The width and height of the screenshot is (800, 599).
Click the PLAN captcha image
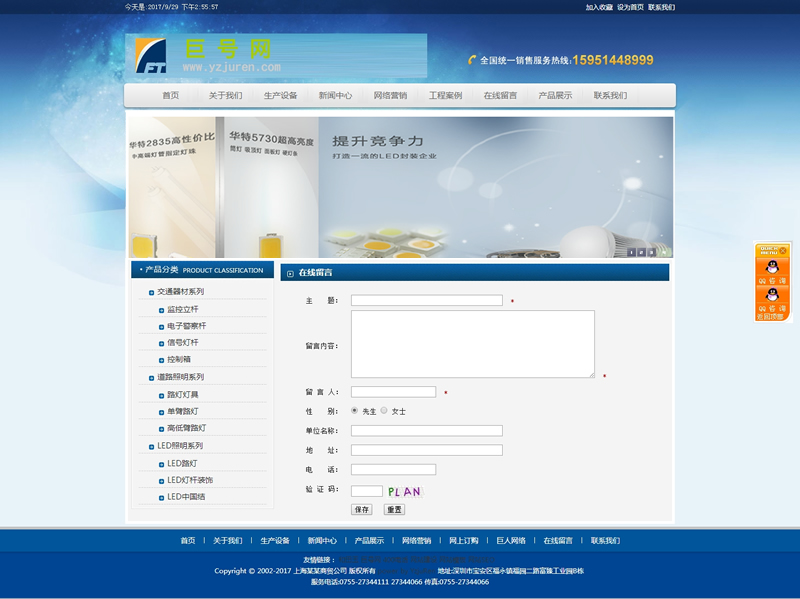pos(404,491)
